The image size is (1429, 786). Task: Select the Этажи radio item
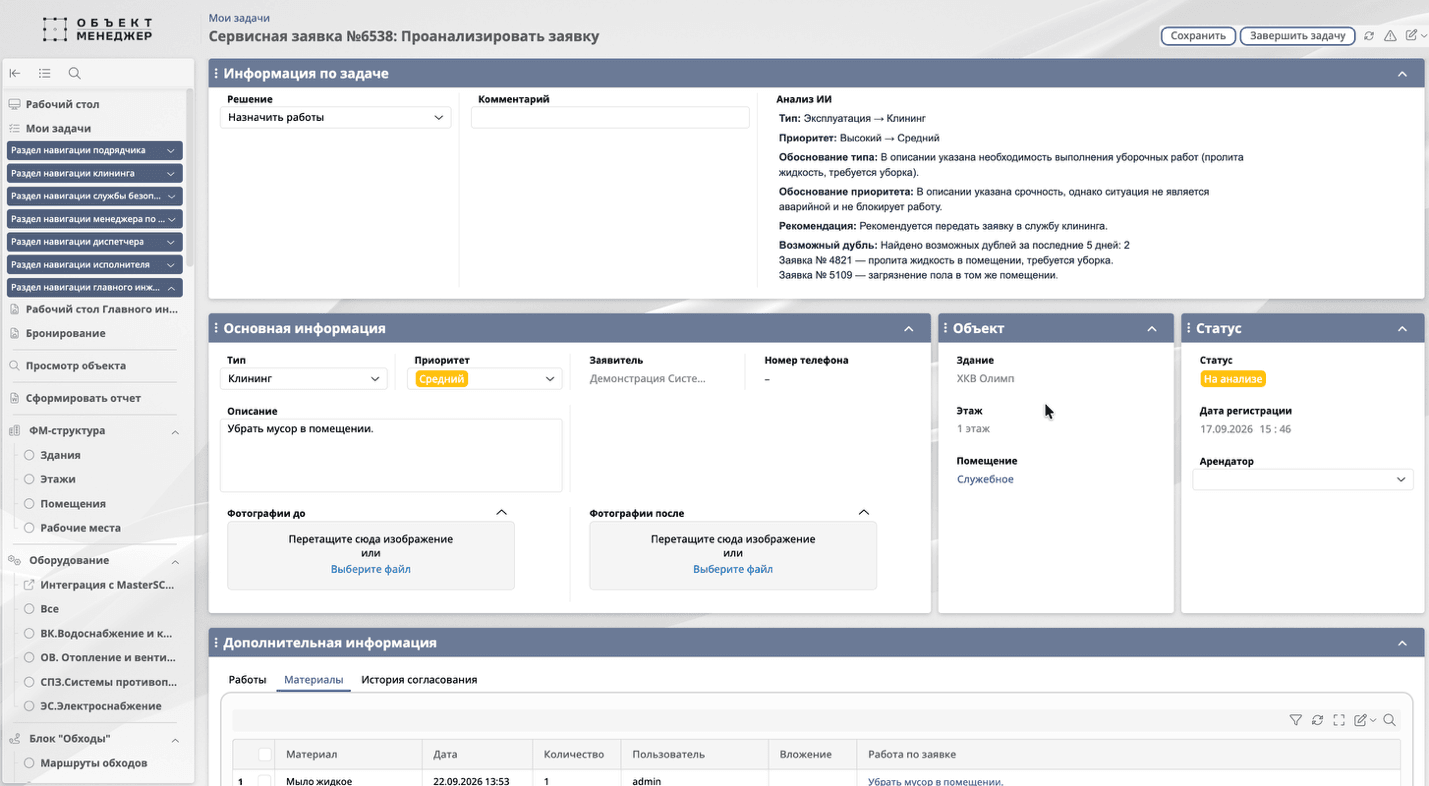coord(30,479)
